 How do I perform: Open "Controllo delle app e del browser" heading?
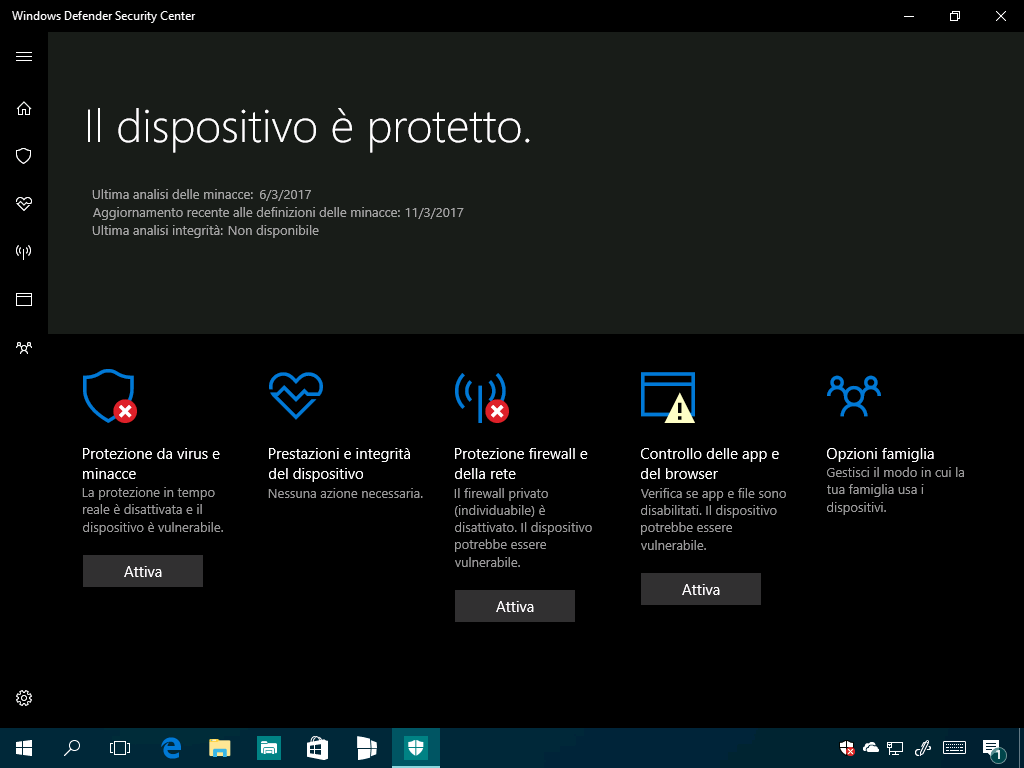coord(709,464)
